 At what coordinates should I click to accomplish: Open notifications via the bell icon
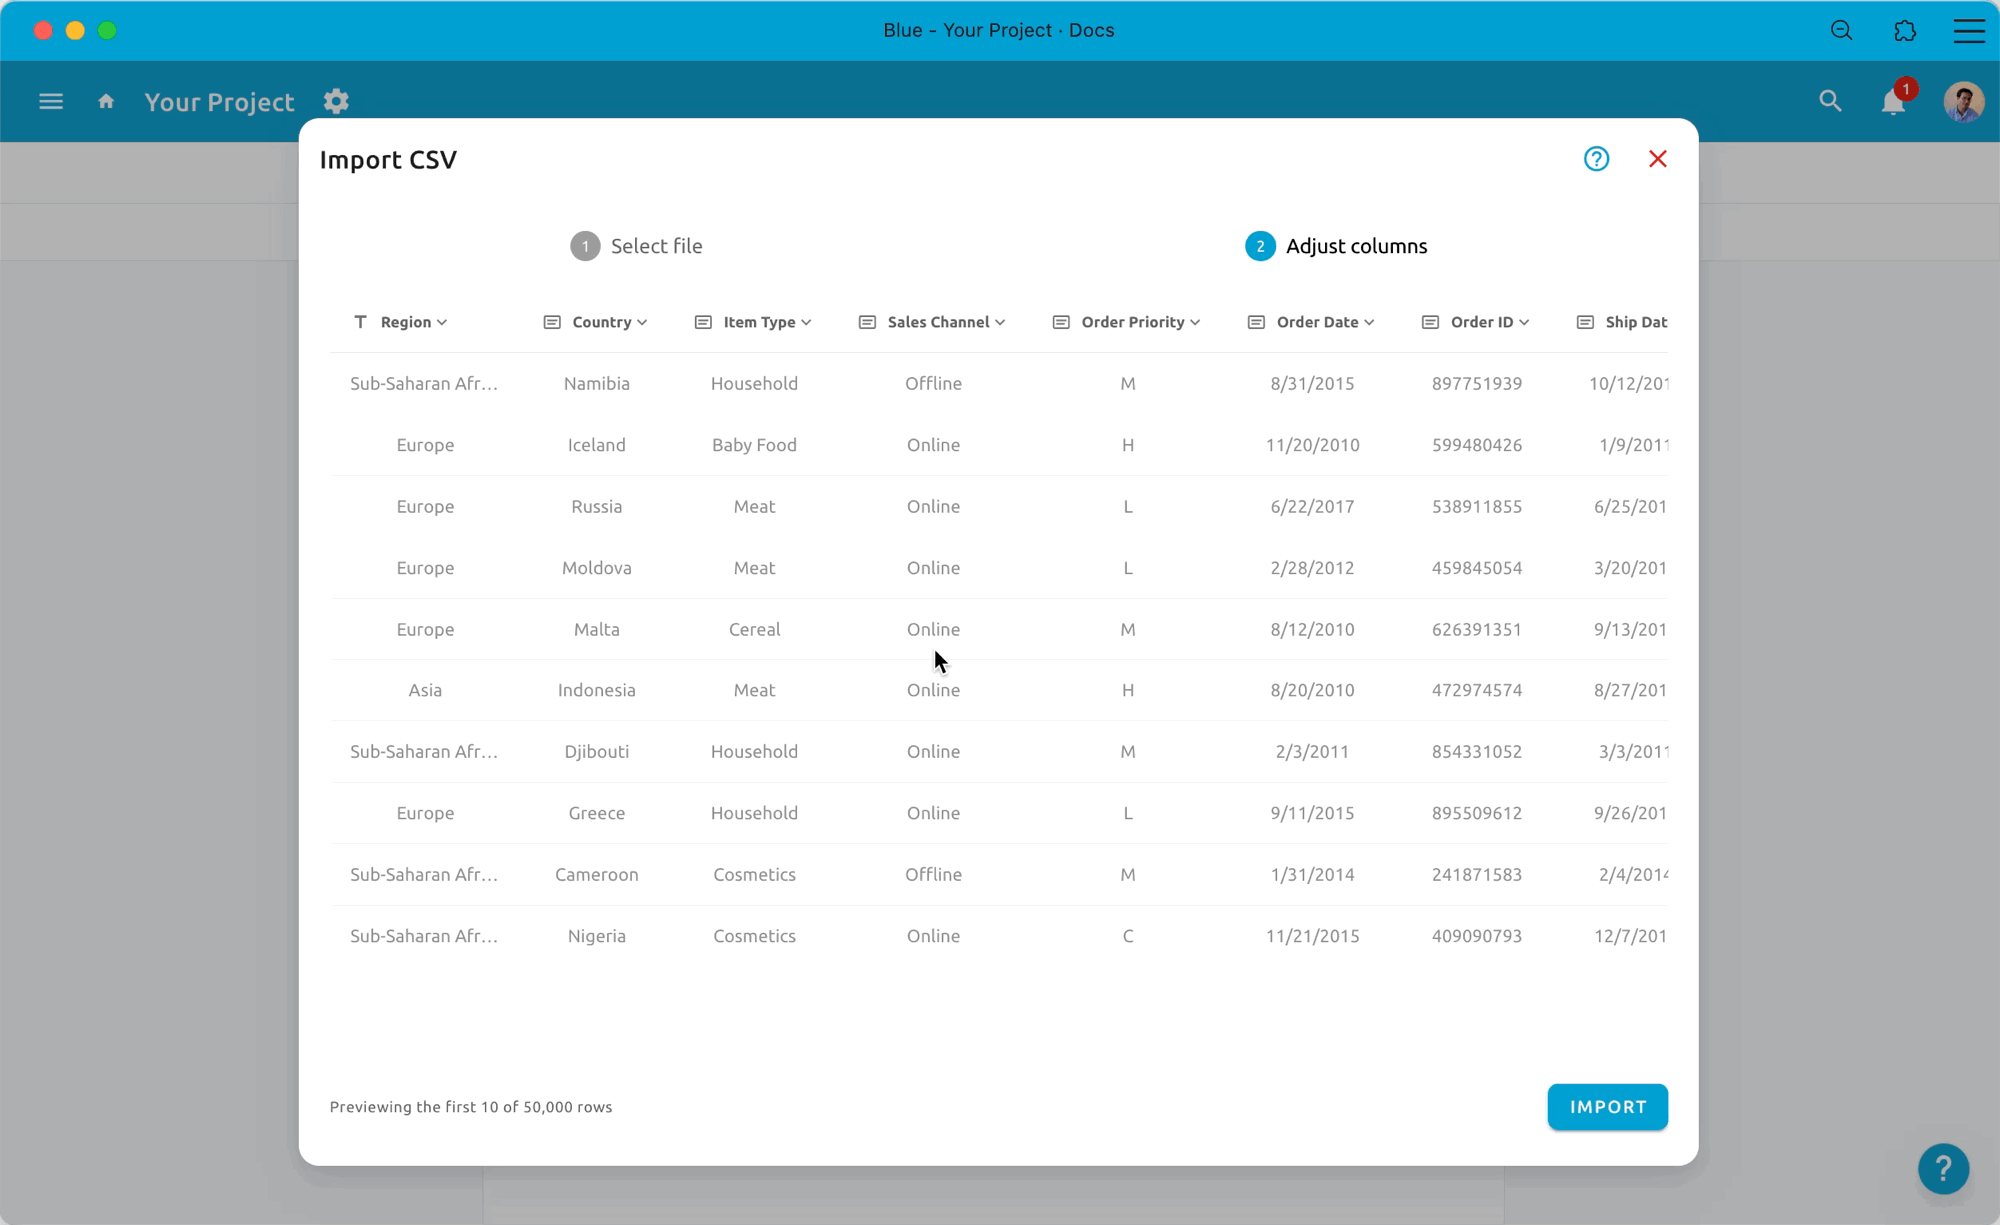pos(1892,101)
